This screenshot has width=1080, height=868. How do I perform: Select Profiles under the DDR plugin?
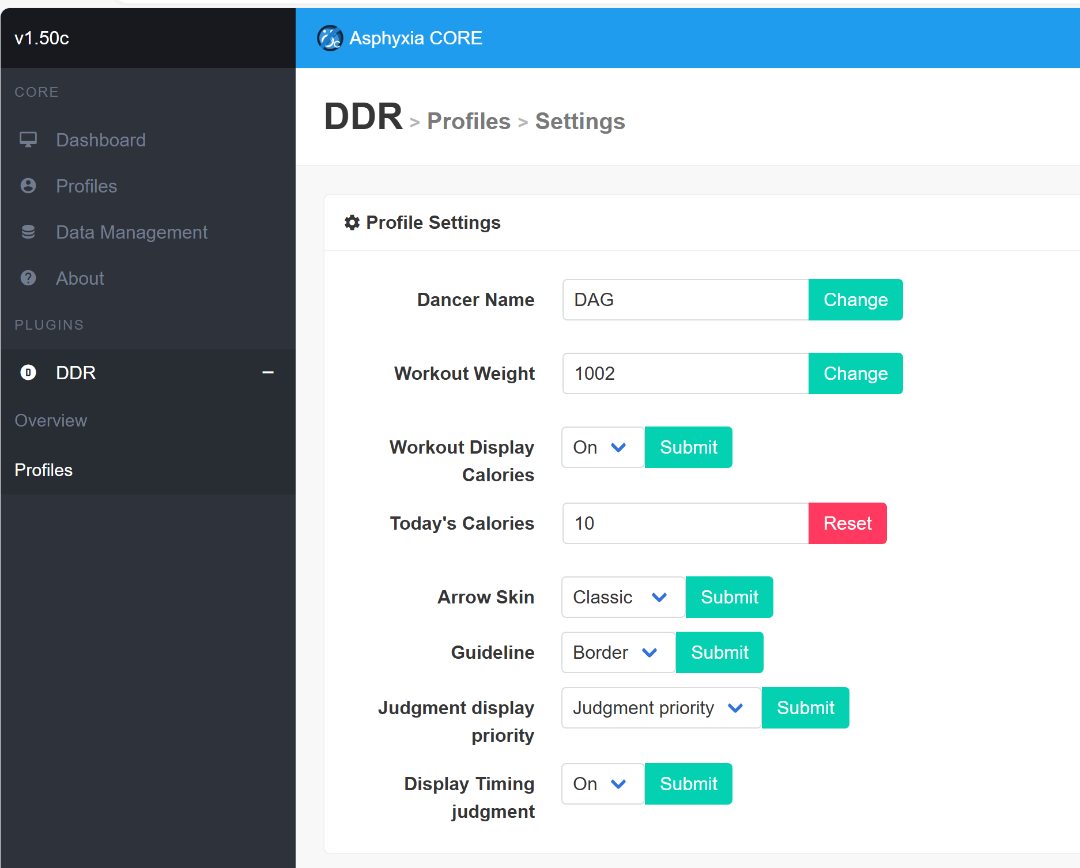[x=44, y=470]
